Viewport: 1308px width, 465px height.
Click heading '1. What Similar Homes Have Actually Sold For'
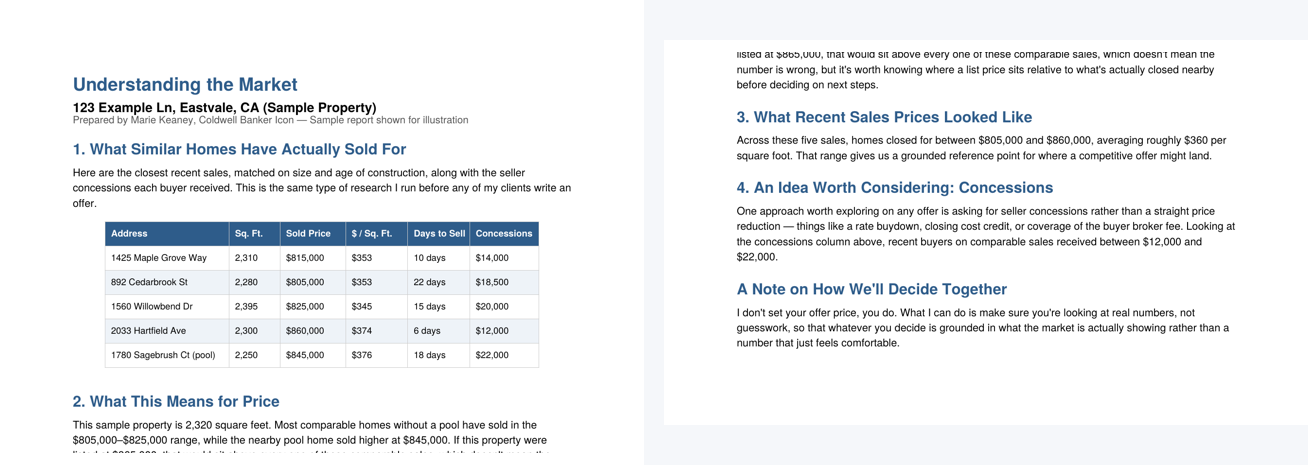(x=239, y=149)
